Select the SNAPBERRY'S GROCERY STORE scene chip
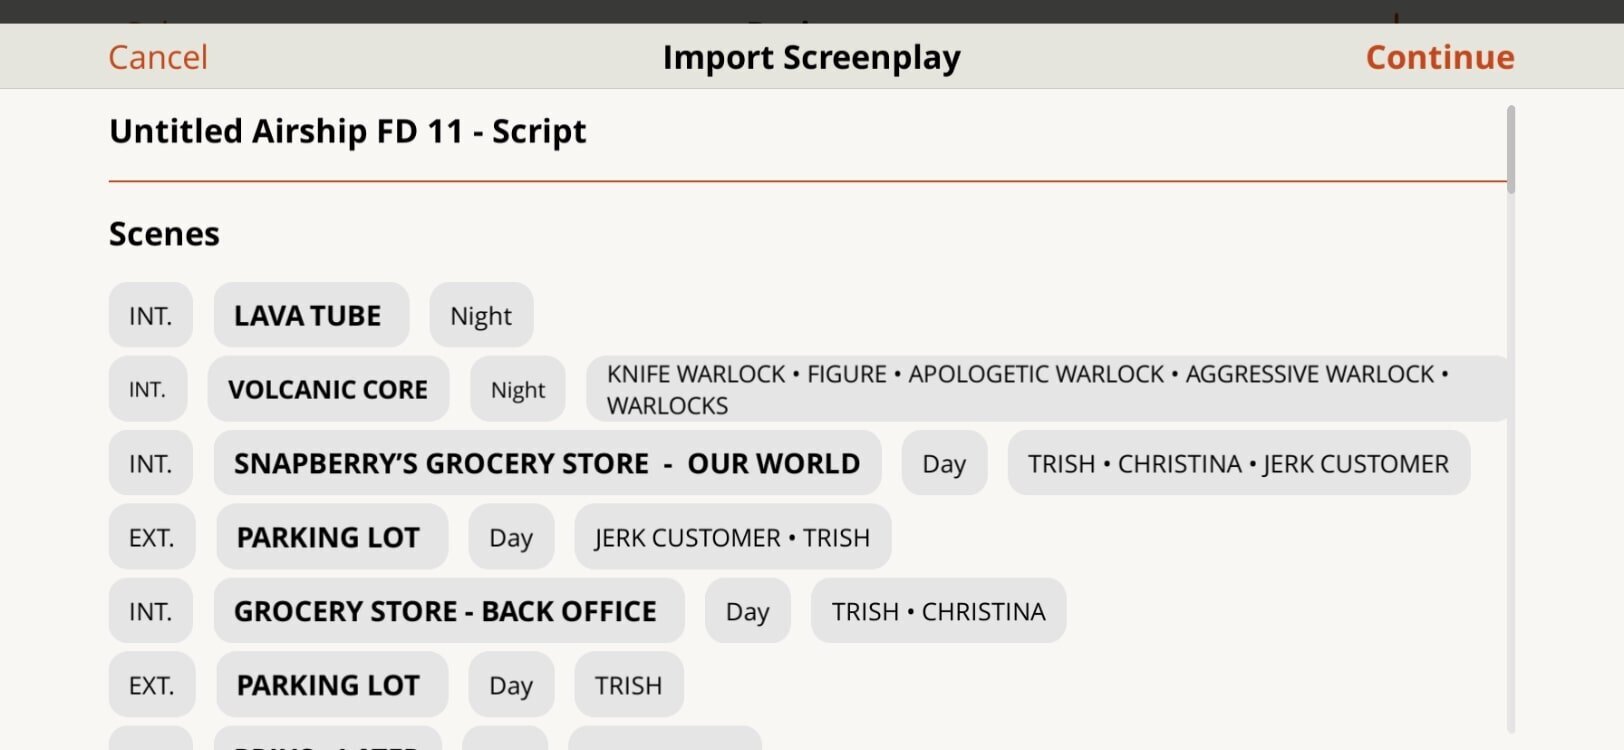1624x750 pixels. [x=546, y=463]
